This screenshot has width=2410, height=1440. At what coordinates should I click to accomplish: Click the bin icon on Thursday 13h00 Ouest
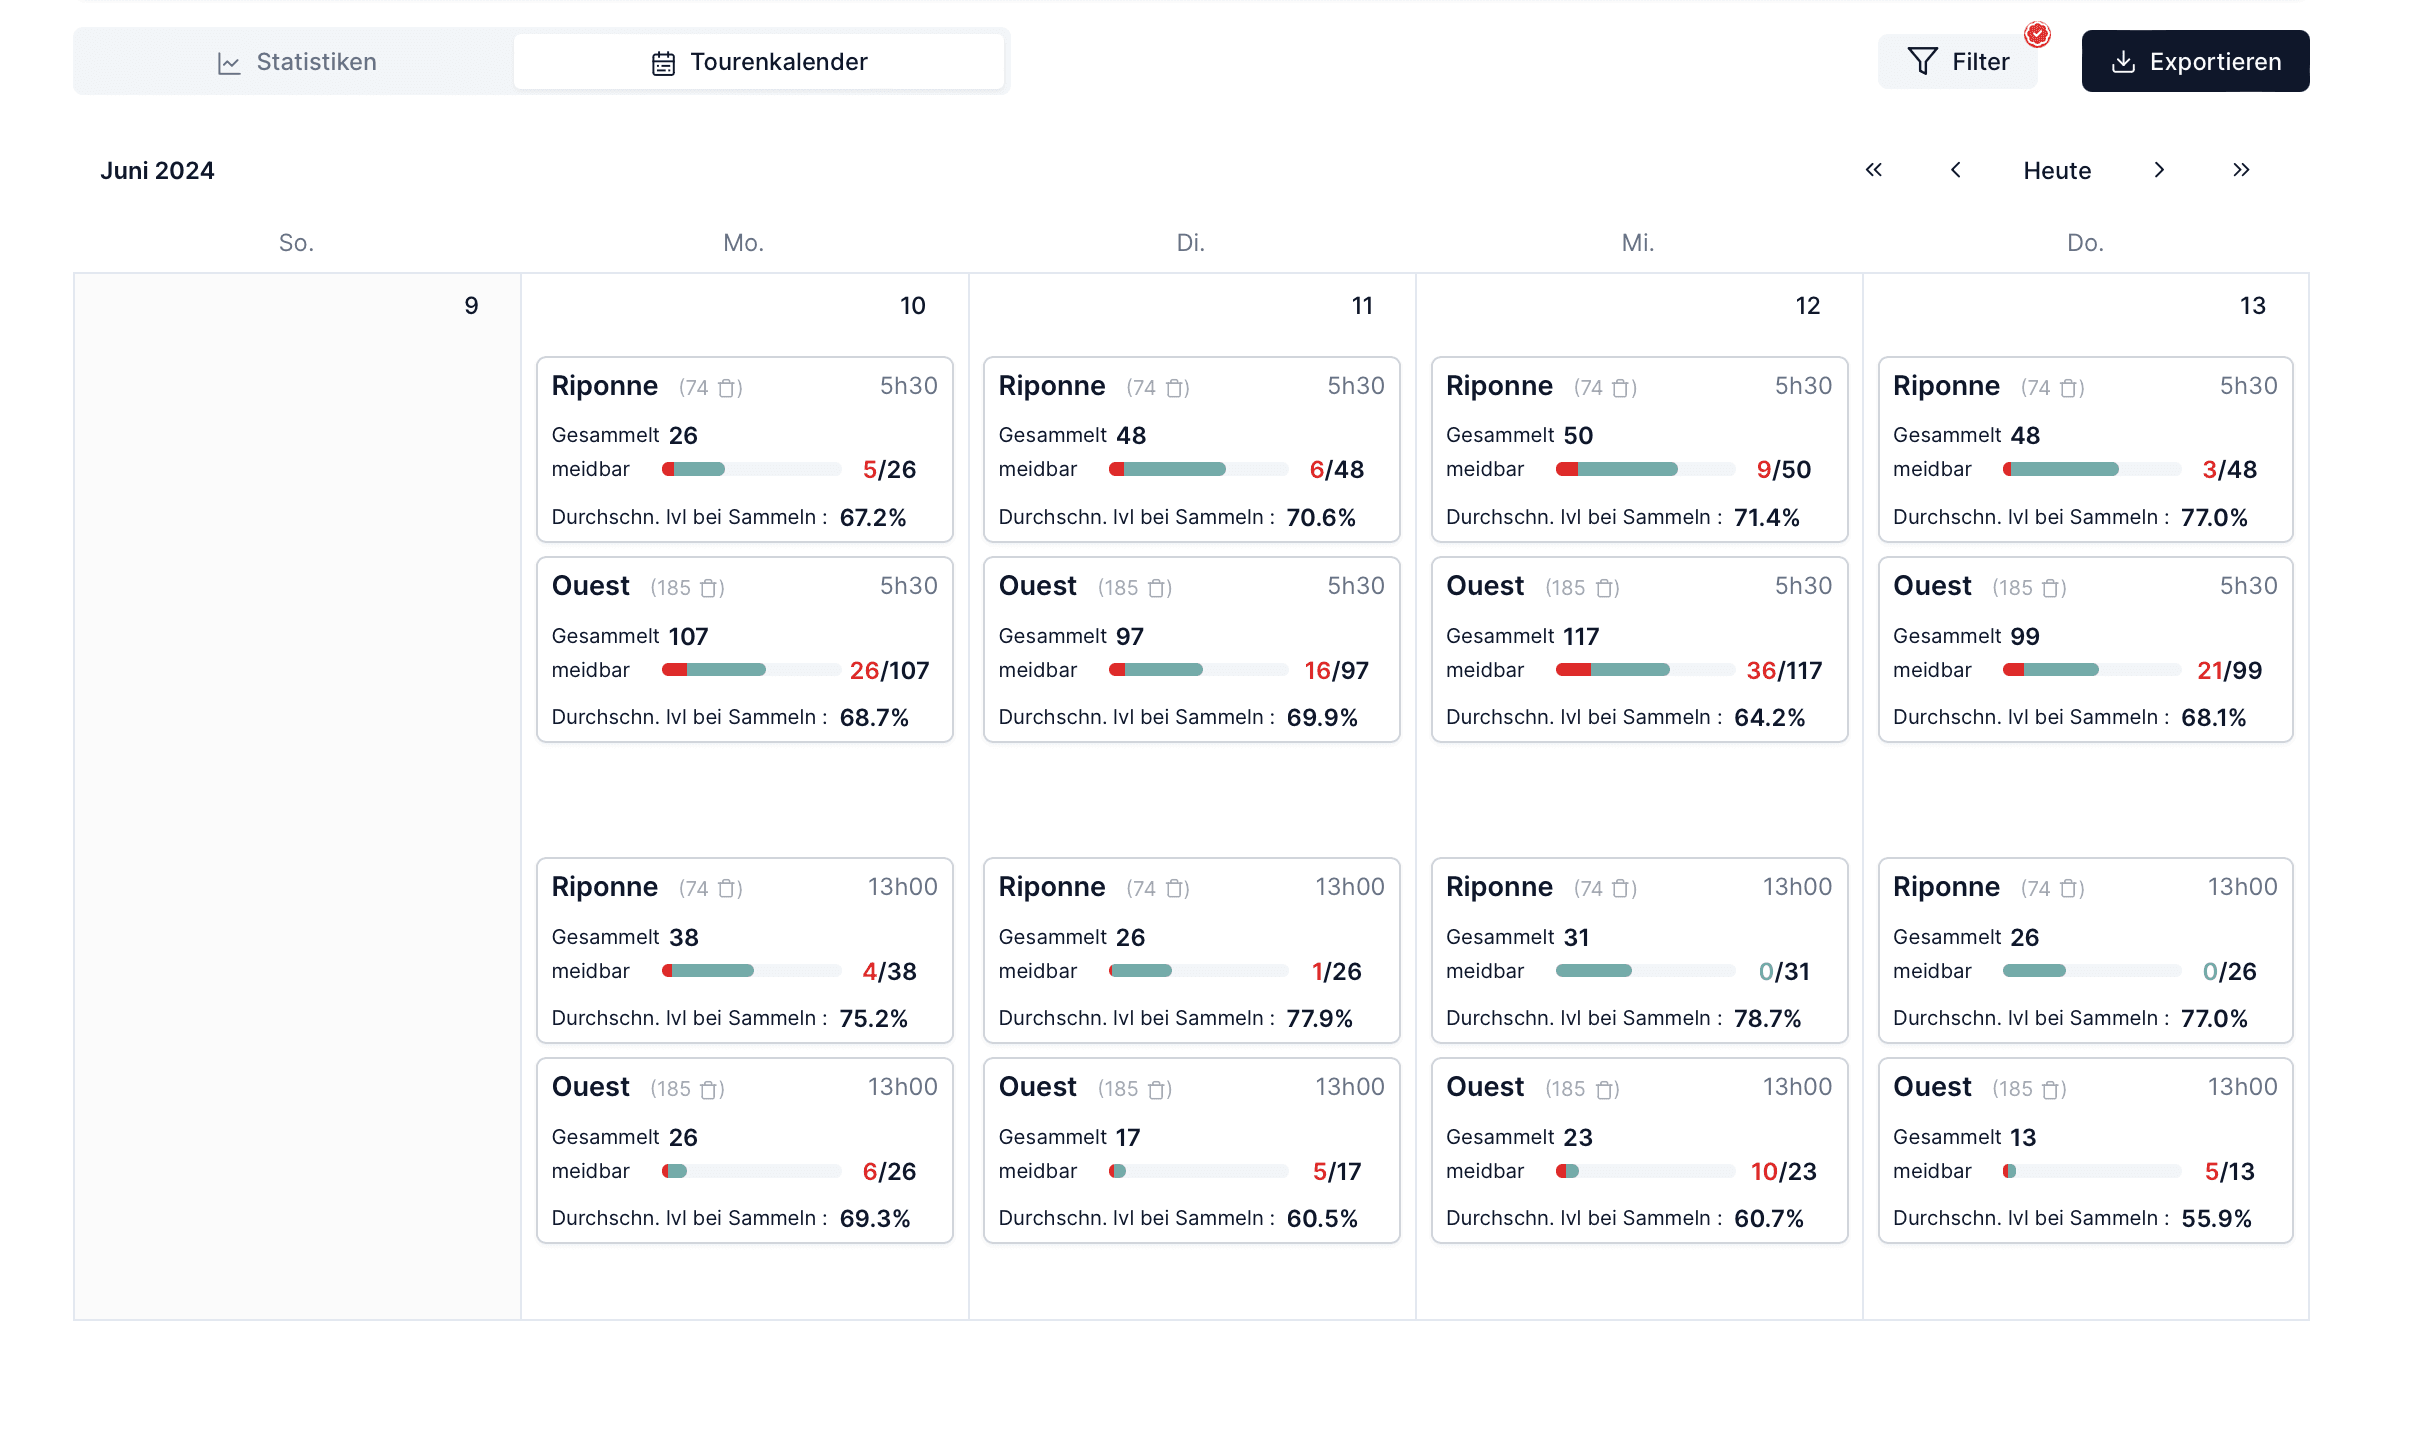pos(2049,1089)
